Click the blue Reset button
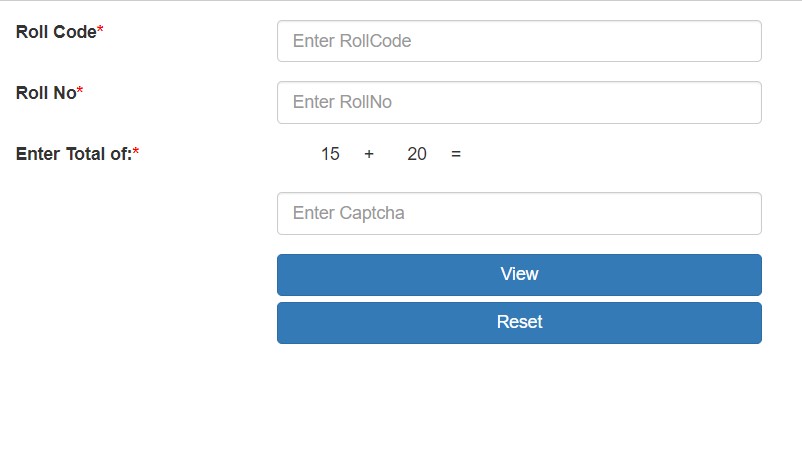Screen dimensions: 802x471 tap(519, 323)
